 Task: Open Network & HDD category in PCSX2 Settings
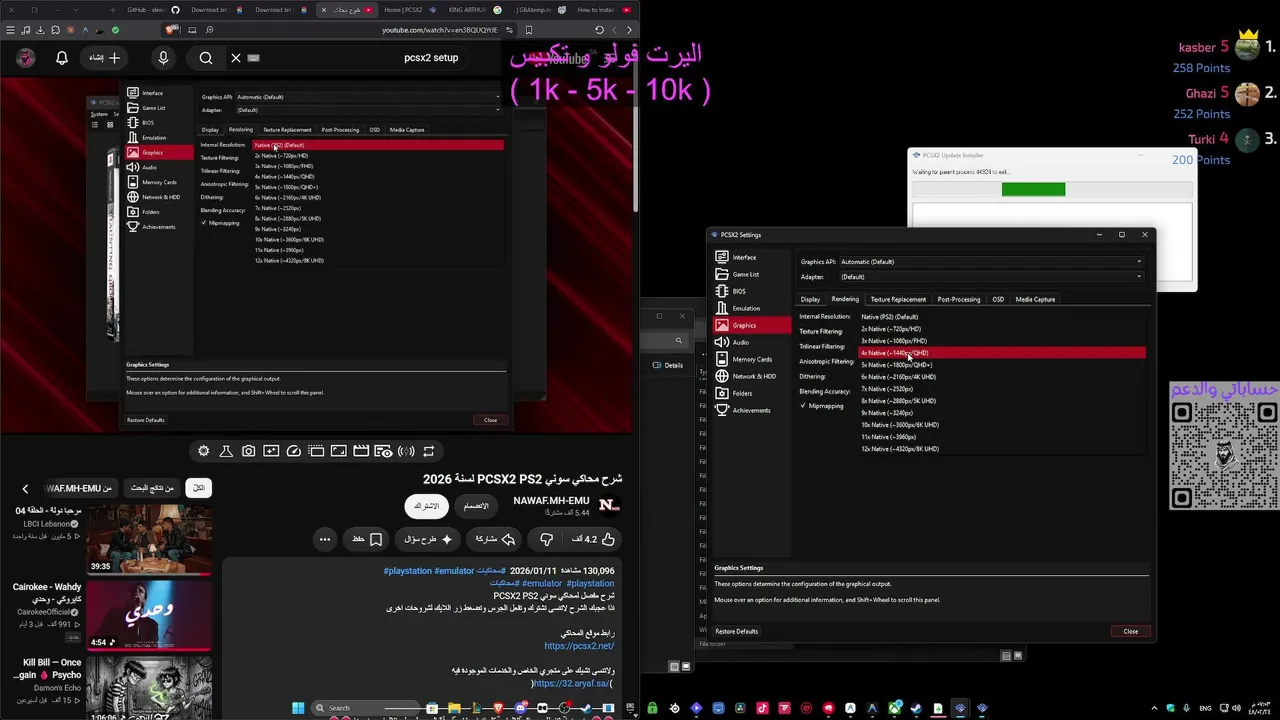point(752,376)
